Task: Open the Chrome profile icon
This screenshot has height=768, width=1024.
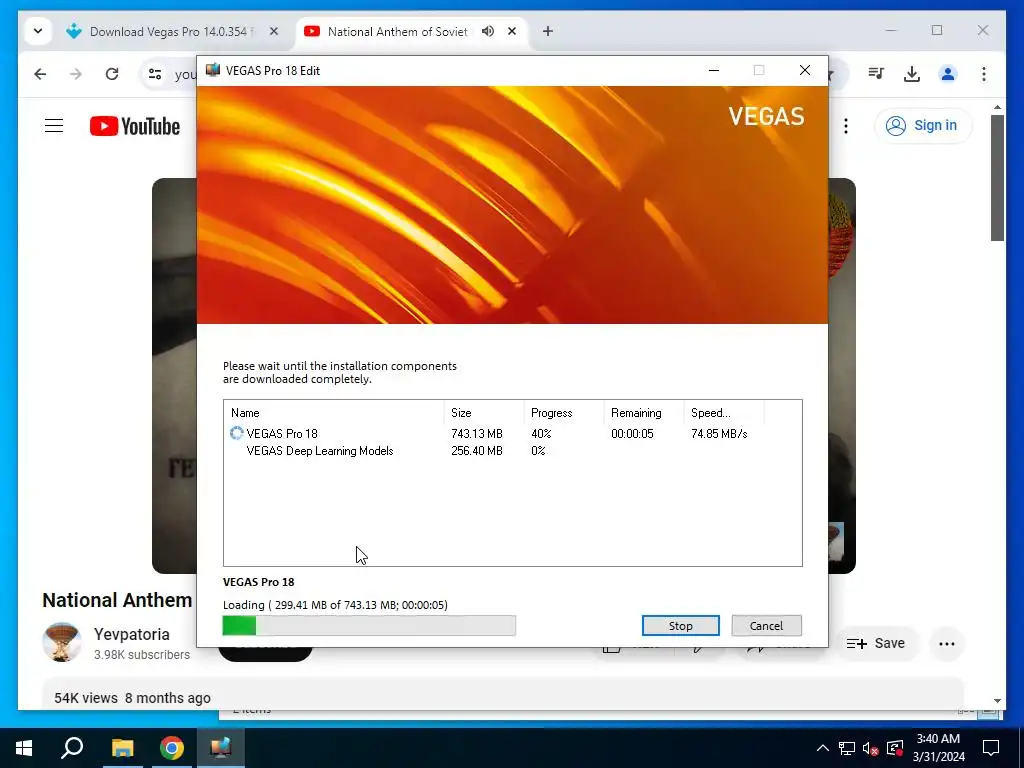Action: click(x=948, y=74)
